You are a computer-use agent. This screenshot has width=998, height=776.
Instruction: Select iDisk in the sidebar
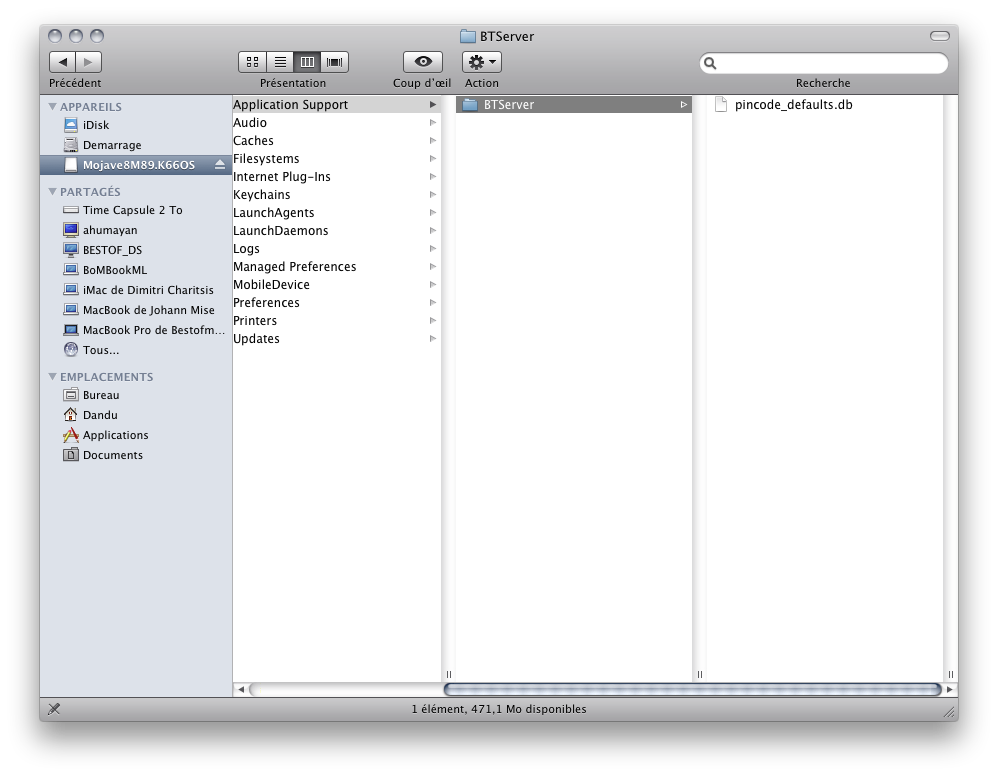point(96,125)
